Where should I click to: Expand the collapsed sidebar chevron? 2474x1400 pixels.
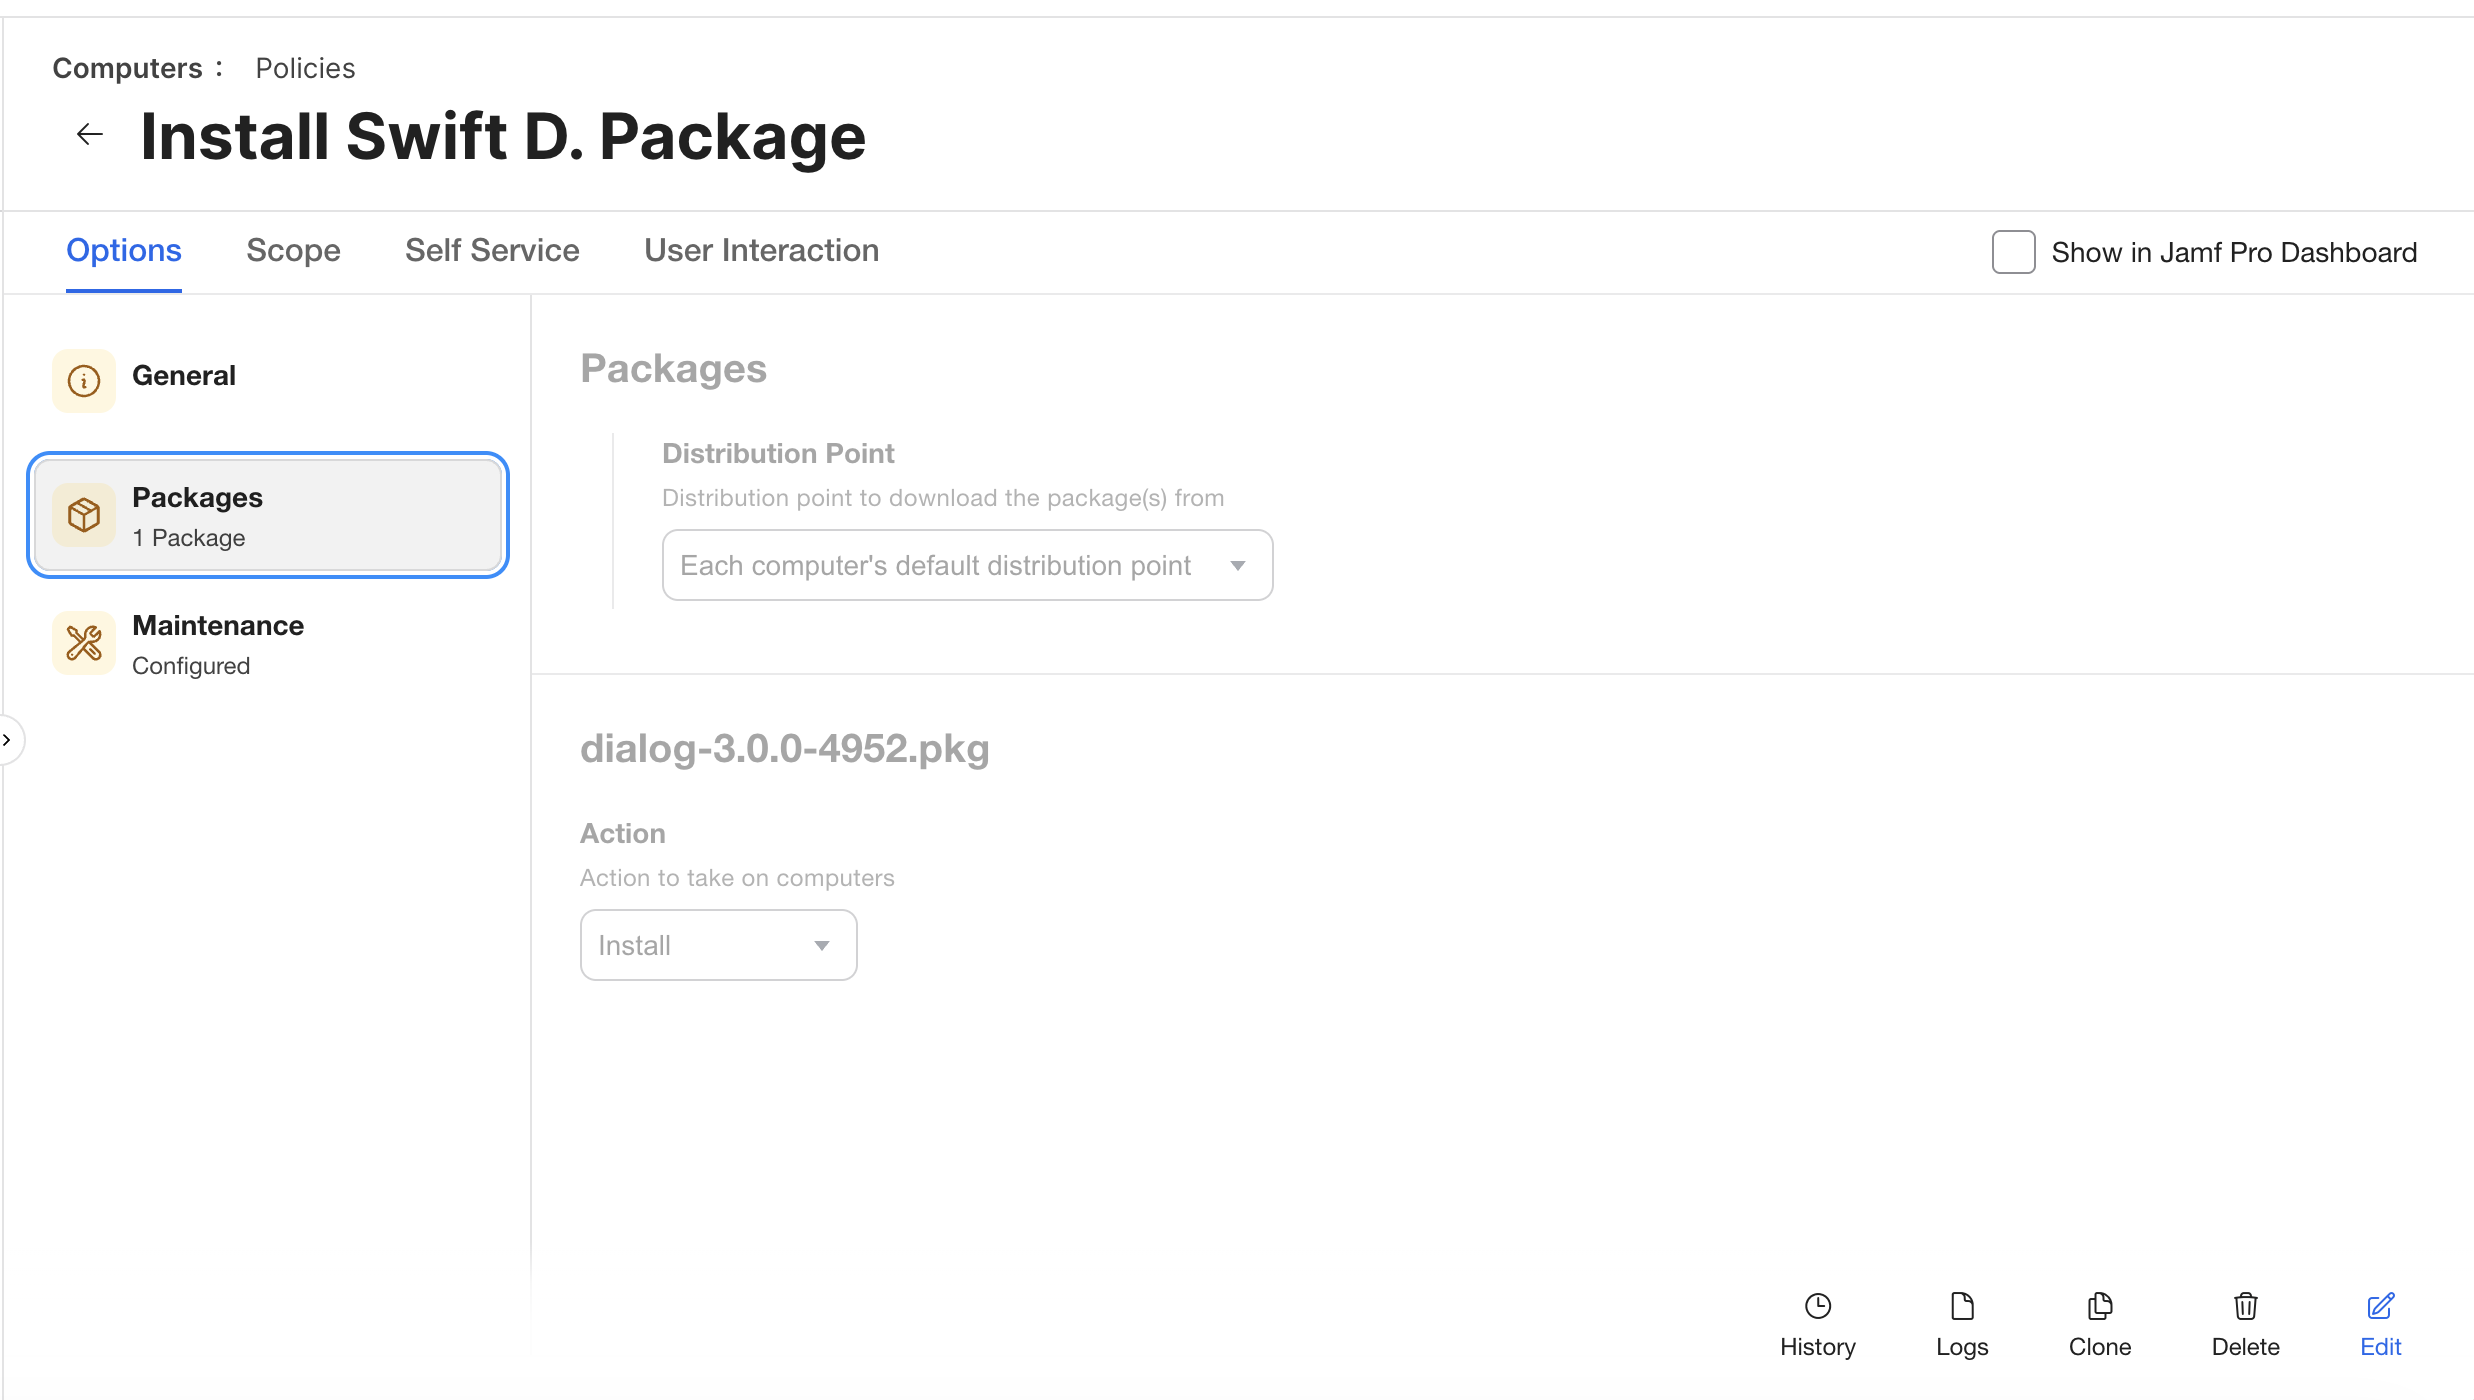coord(8,740)
